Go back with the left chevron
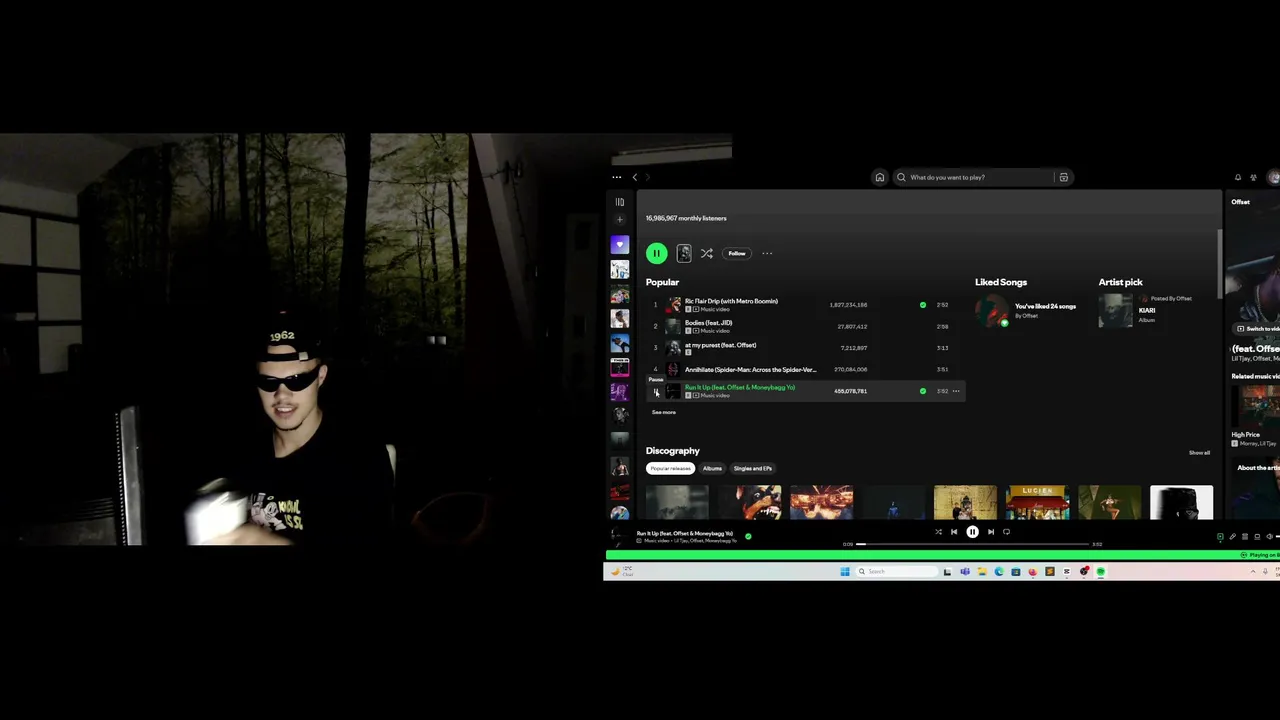 [634, 177]
